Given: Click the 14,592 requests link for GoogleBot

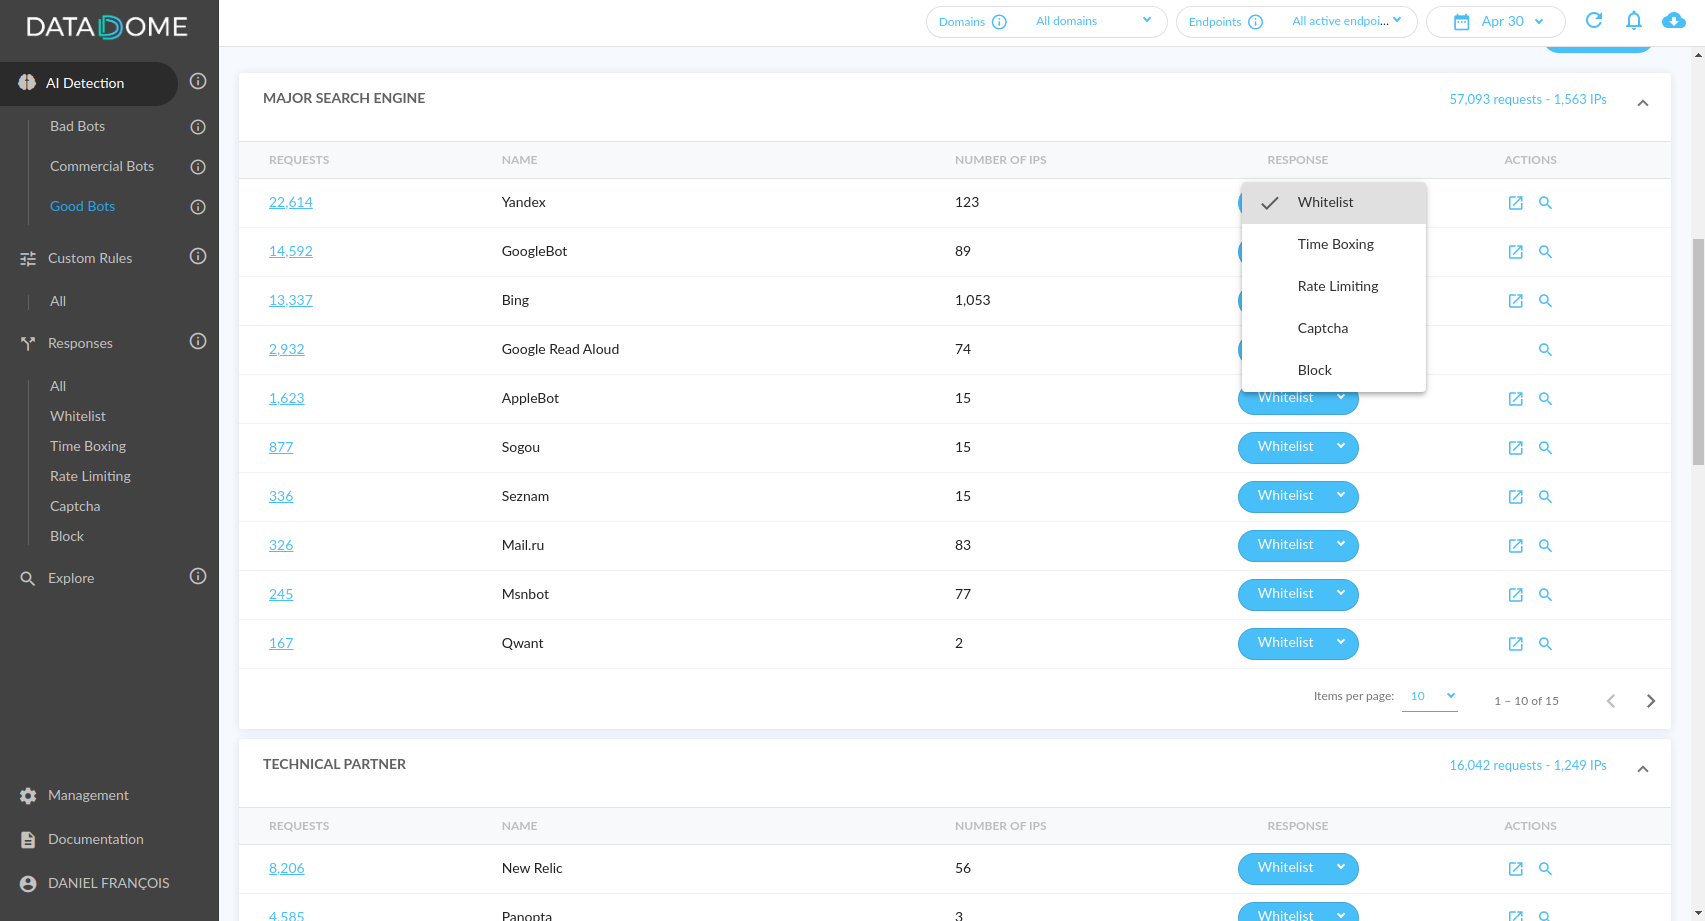Looking at the screenshot, I should (x=290, y=251).
